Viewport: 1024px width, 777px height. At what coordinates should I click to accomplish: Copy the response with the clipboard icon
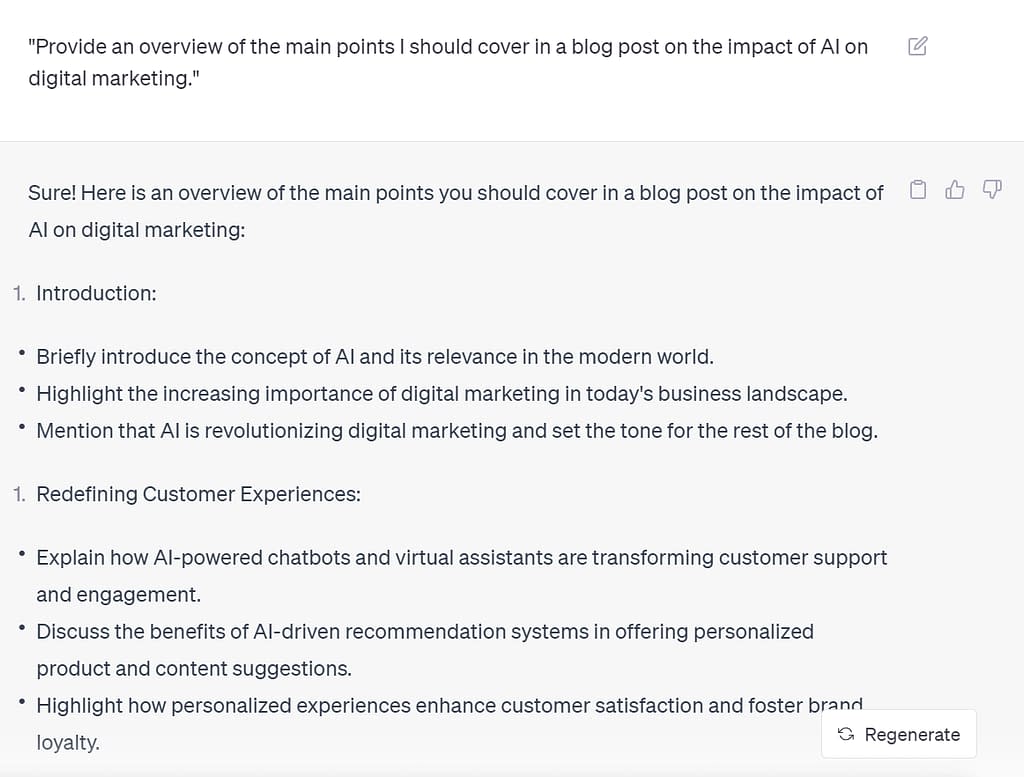(x=918, y=190)
